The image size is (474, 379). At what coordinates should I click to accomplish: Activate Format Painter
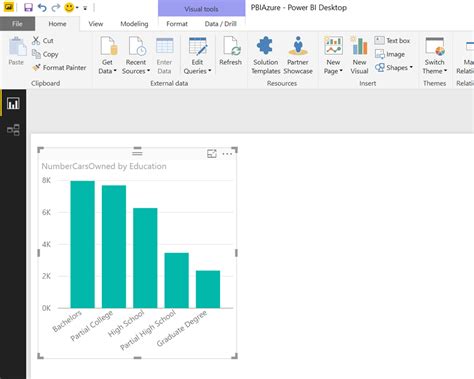point(59,68)
